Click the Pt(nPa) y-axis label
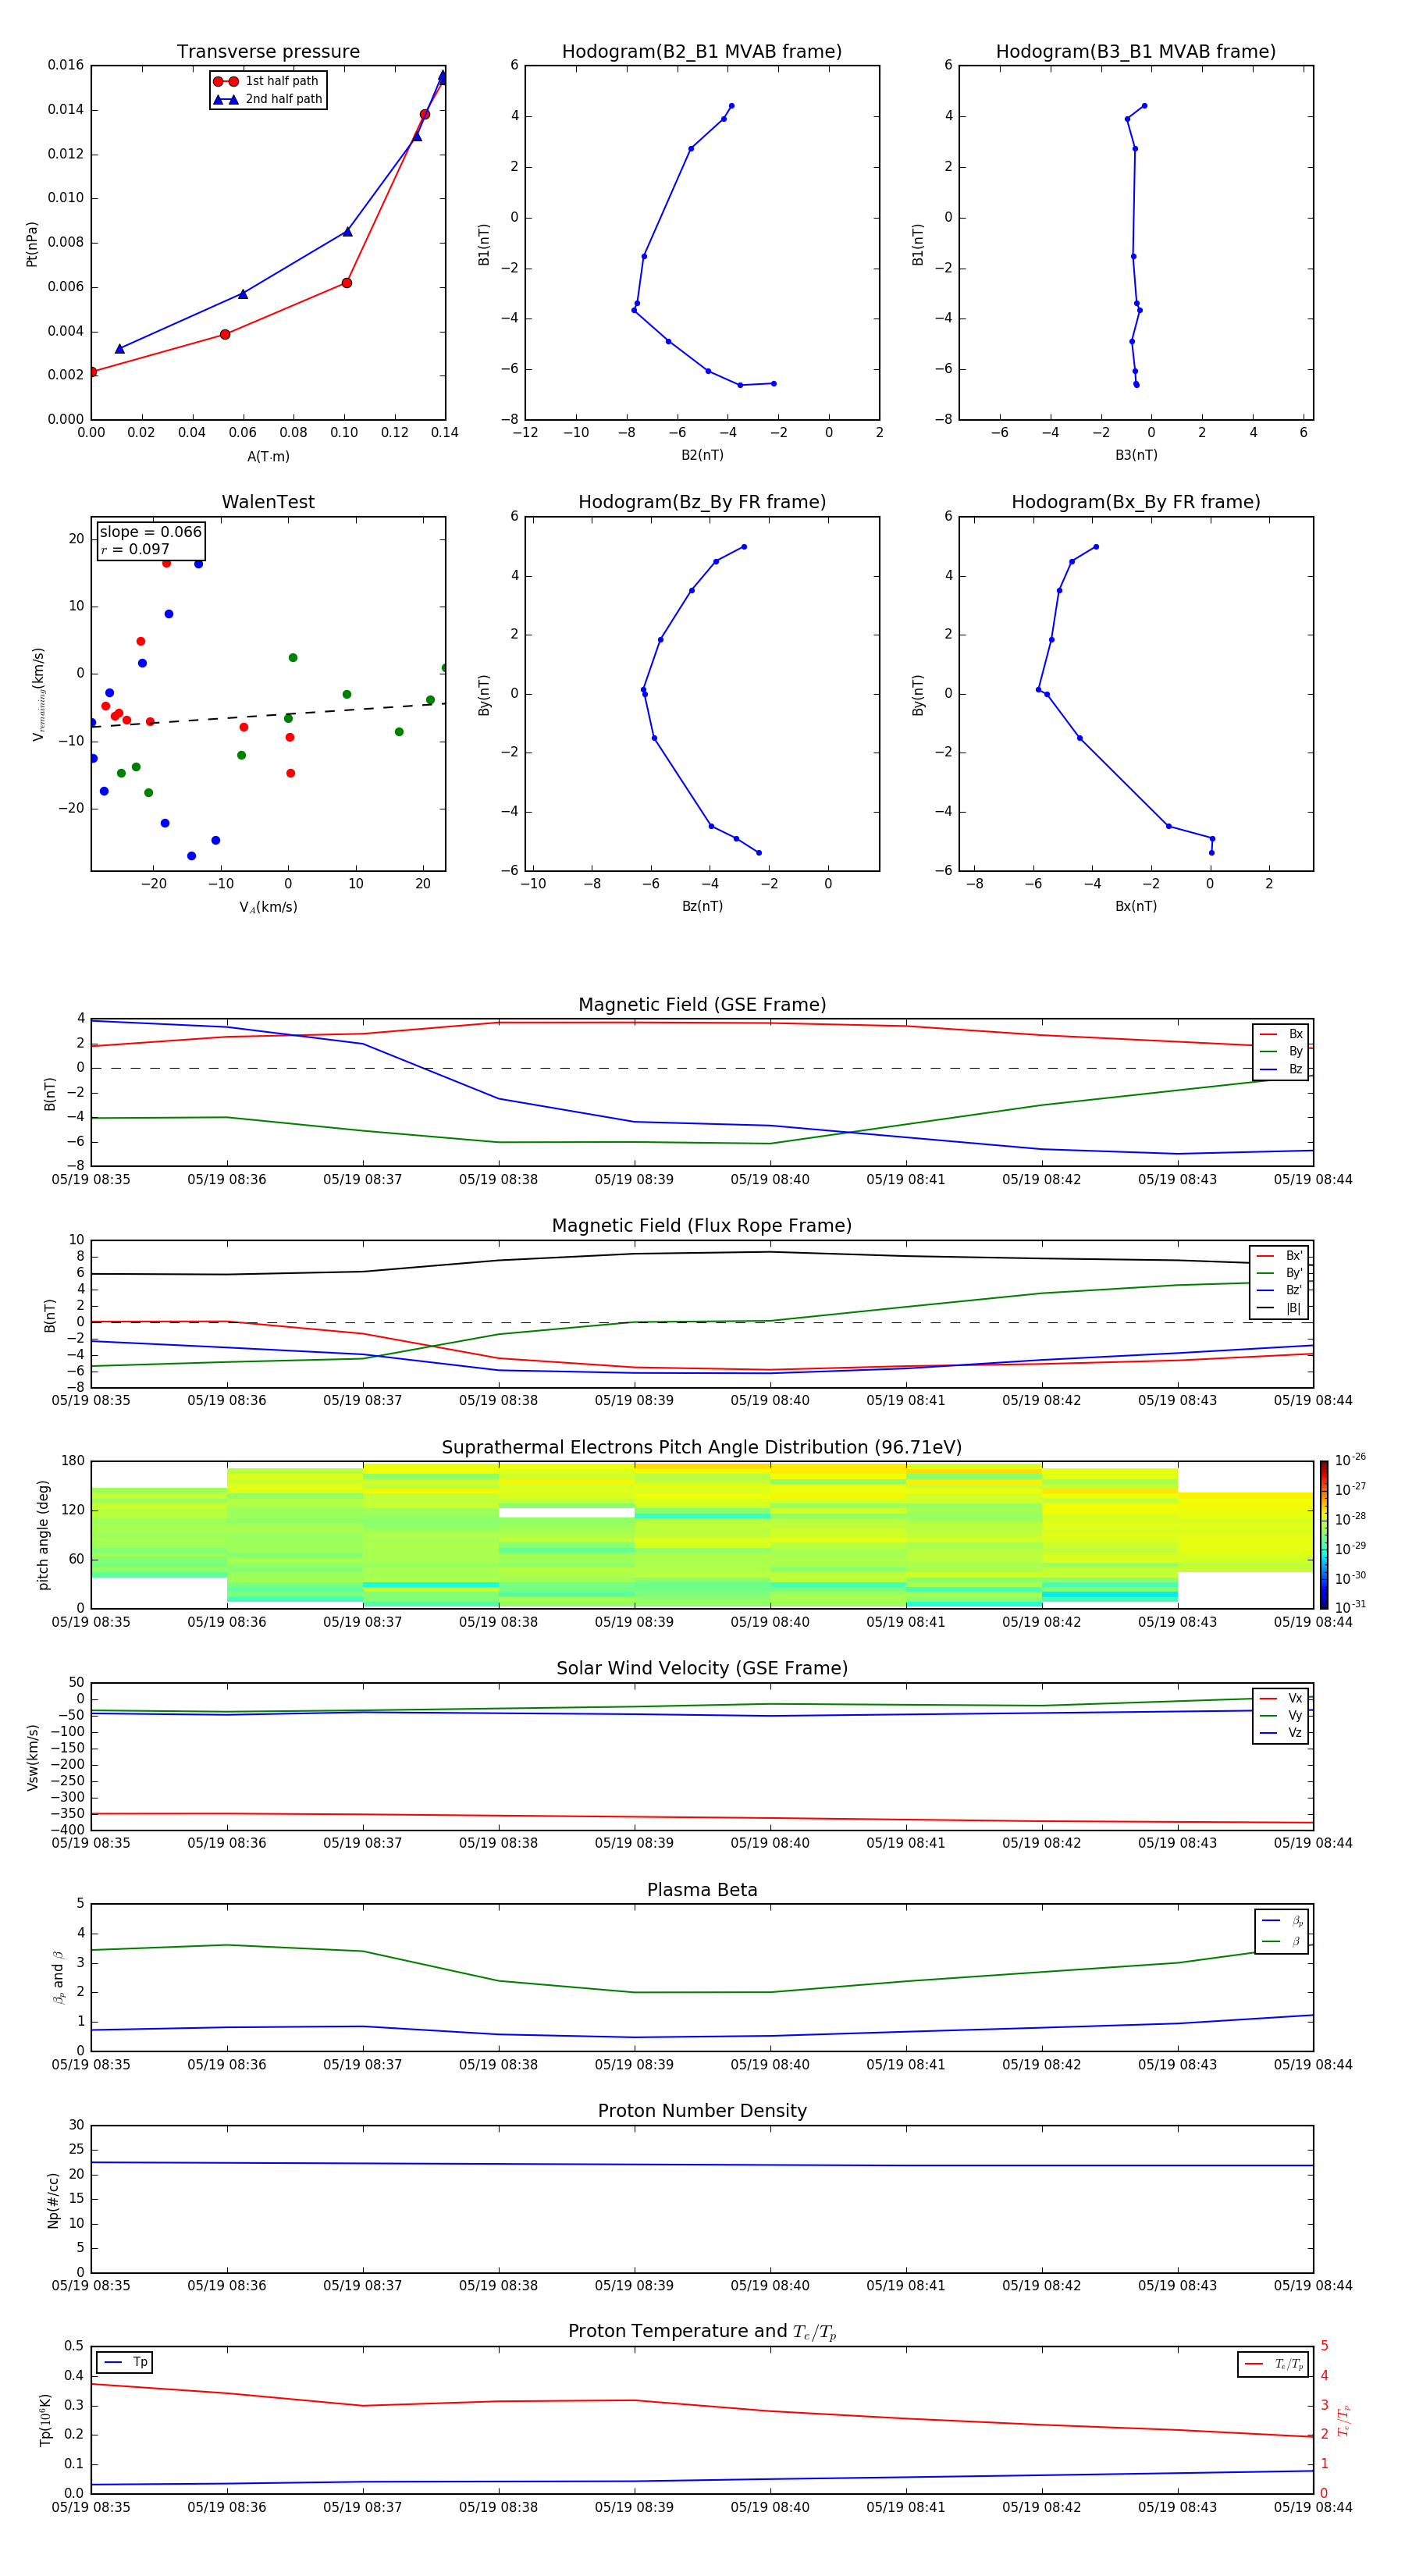This screenshot has width=1405, height=2576. (x=32, y=243)
